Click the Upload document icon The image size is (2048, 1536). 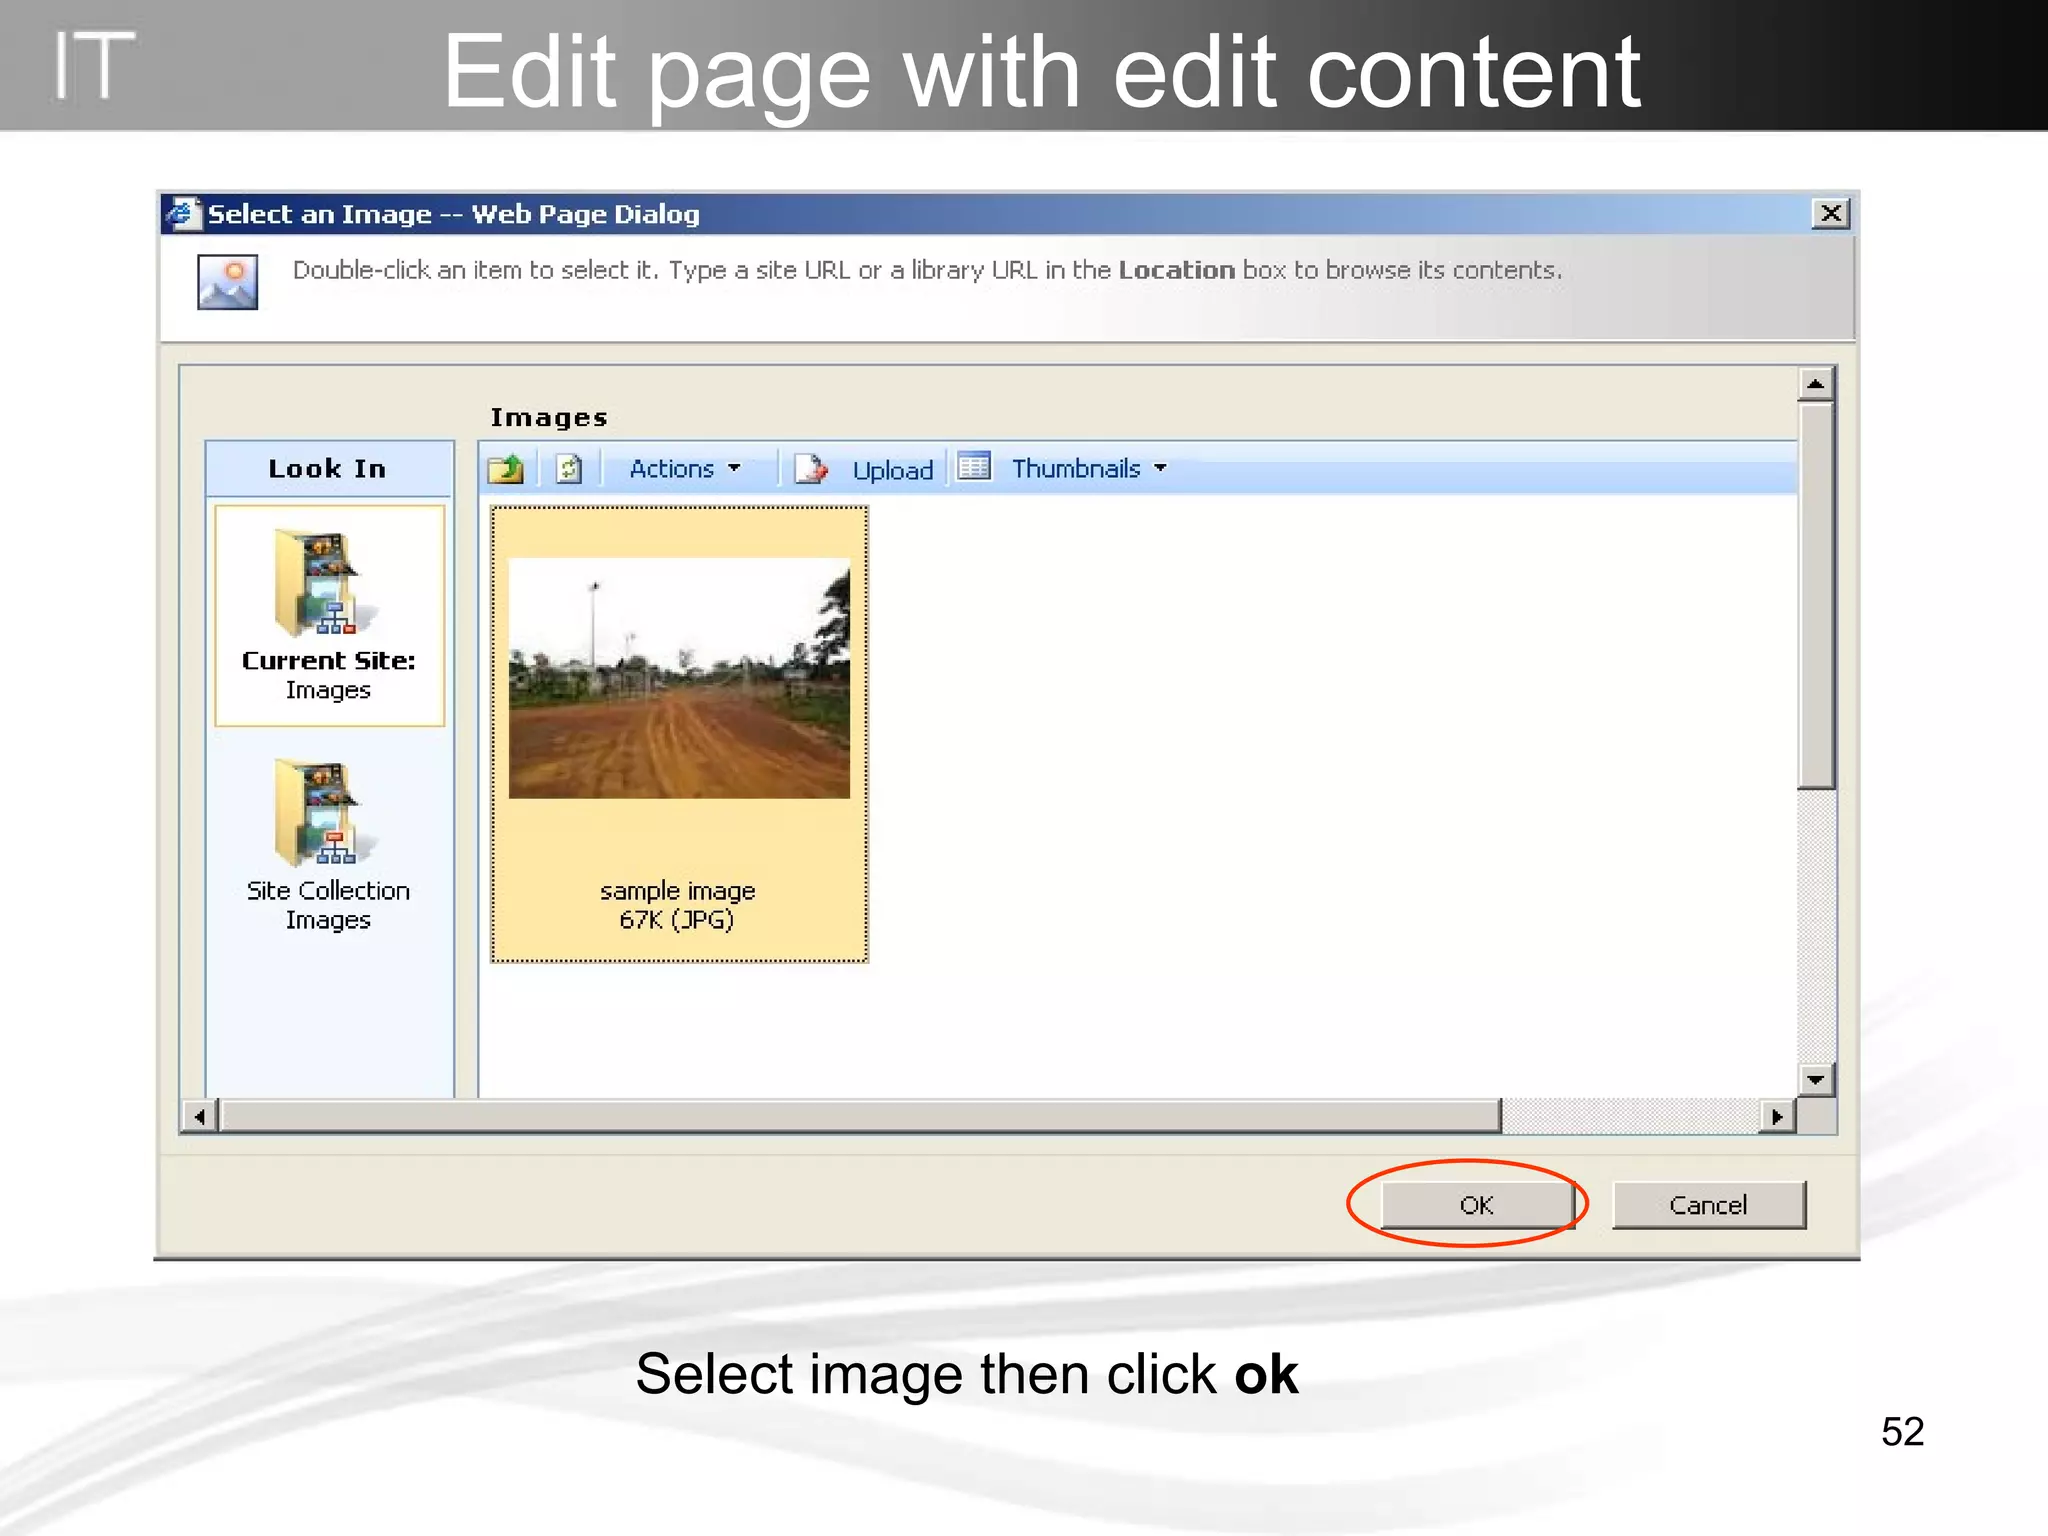tap(811, 468)
